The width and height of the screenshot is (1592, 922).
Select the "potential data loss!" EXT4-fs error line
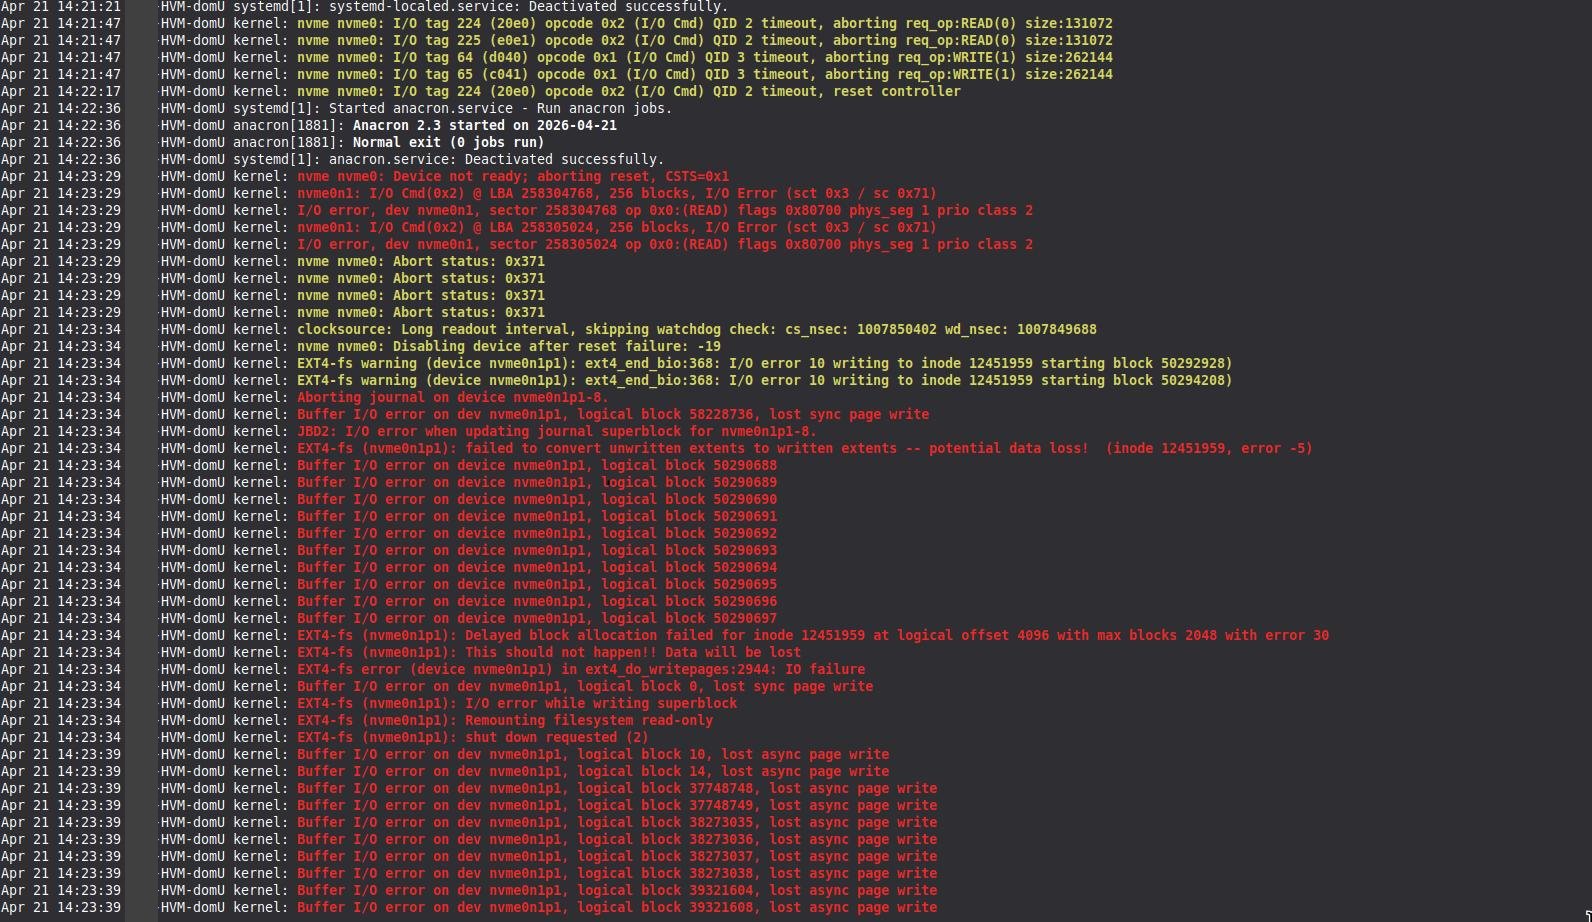pyautogui.click(x=804, y=448)
